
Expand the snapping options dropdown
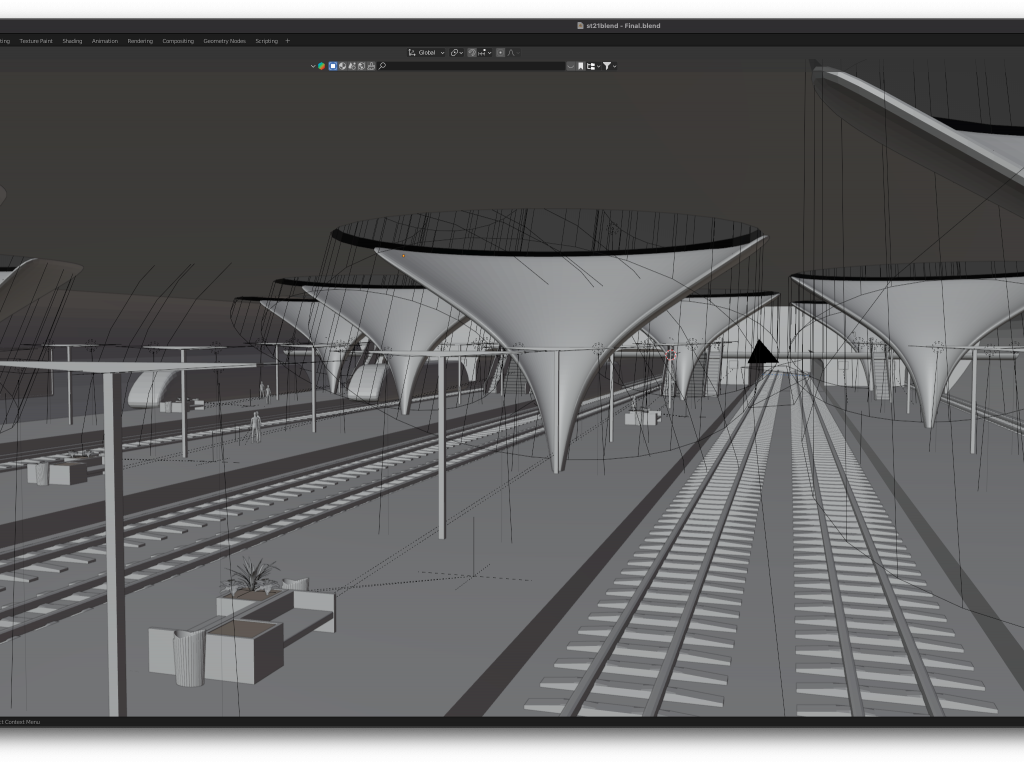485,52
